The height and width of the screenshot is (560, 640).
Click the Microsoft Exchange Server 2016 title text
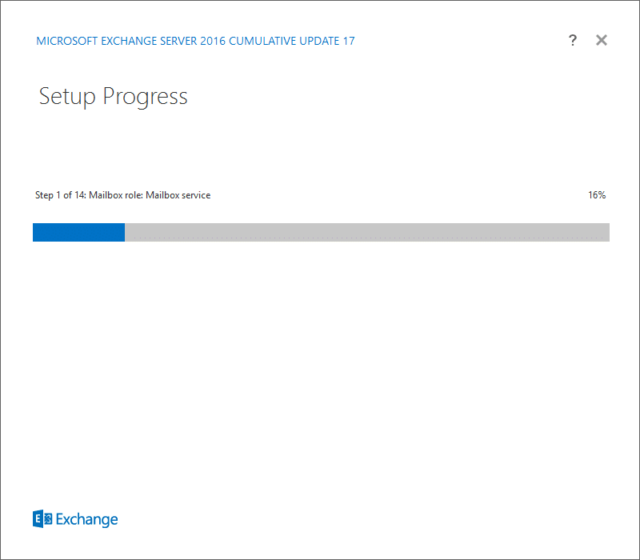[x=195, y=41]
